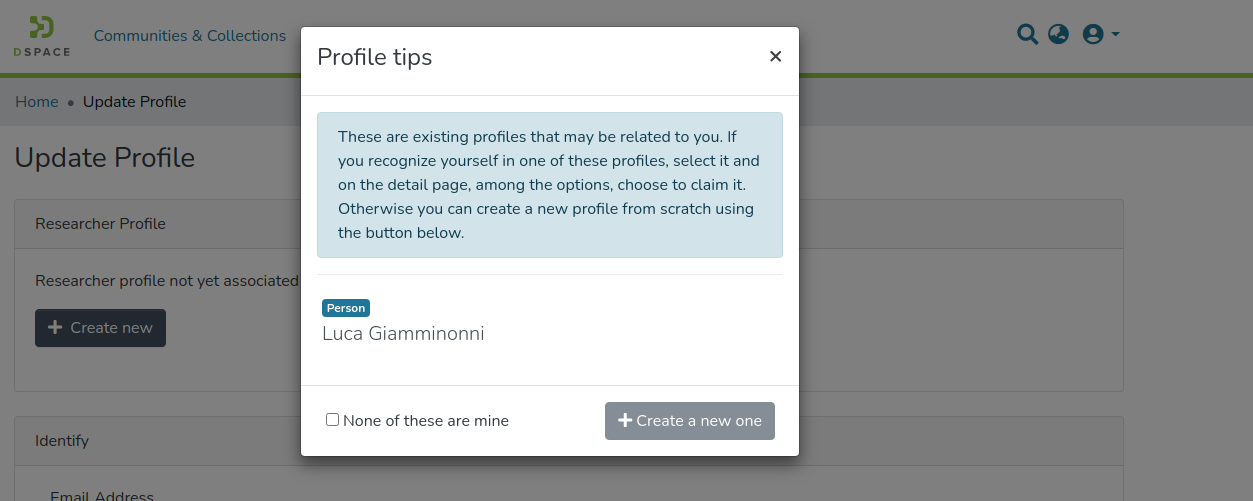Check the None of these are mine box
Viewport: 1253px width, 501px height.
[333, 420]
